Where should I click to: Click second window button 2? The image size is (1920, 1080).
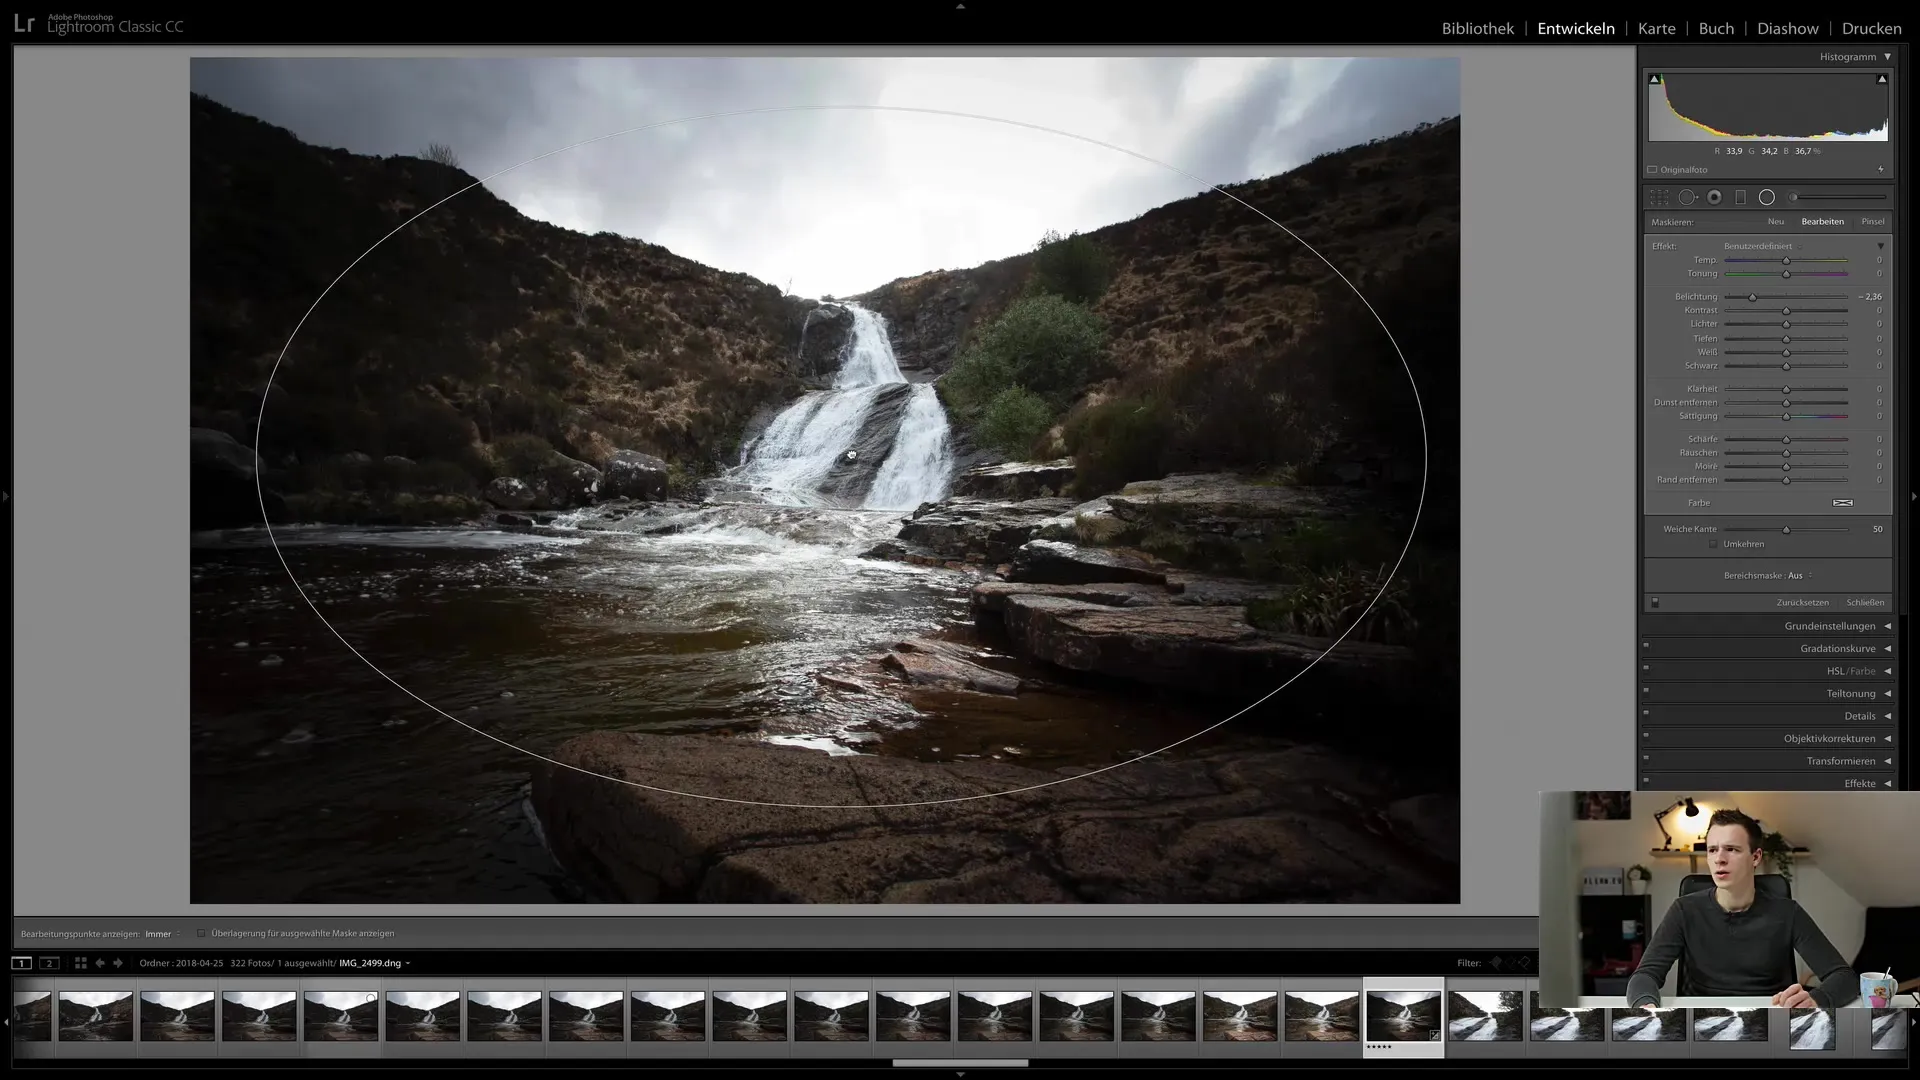(x=49, y=963)
